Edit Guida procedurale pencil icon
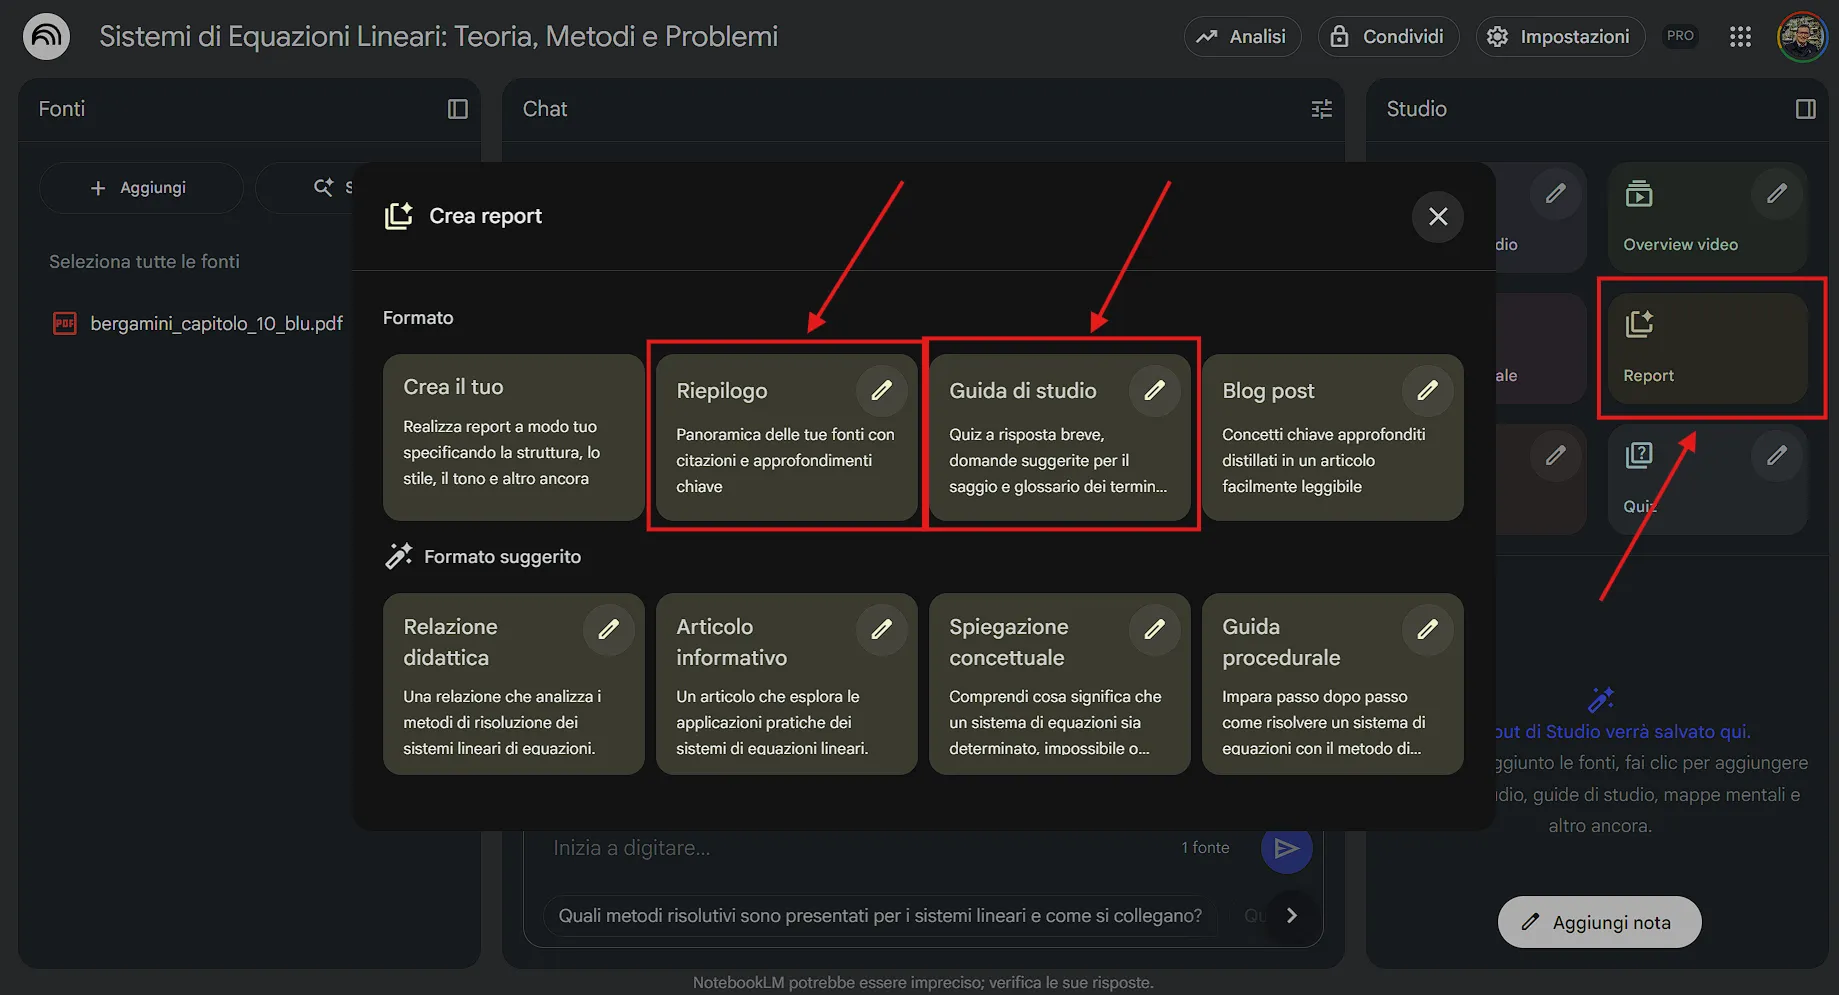 pyautogui.click(x=1427, y=629)
